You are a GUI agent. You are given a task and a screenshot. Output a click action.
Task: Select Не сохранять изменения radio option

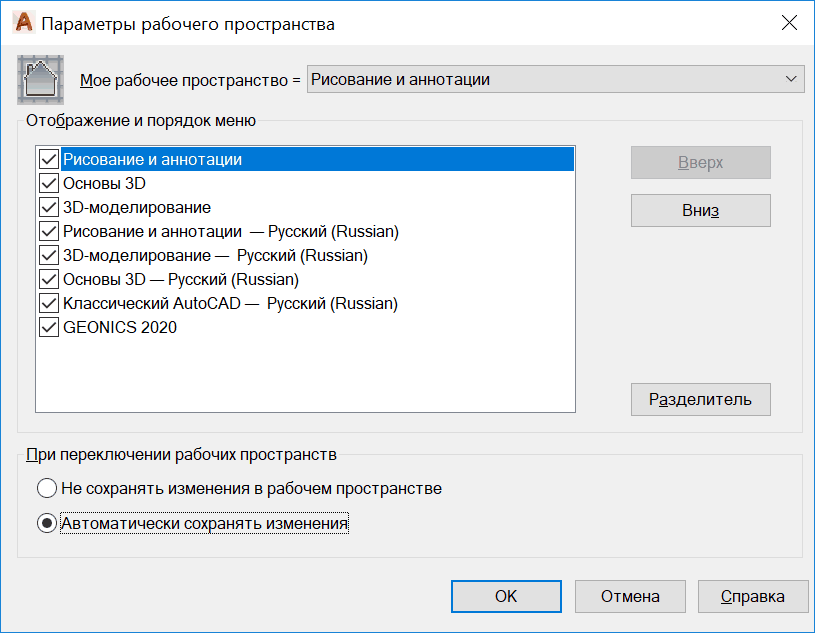(47, 489)
